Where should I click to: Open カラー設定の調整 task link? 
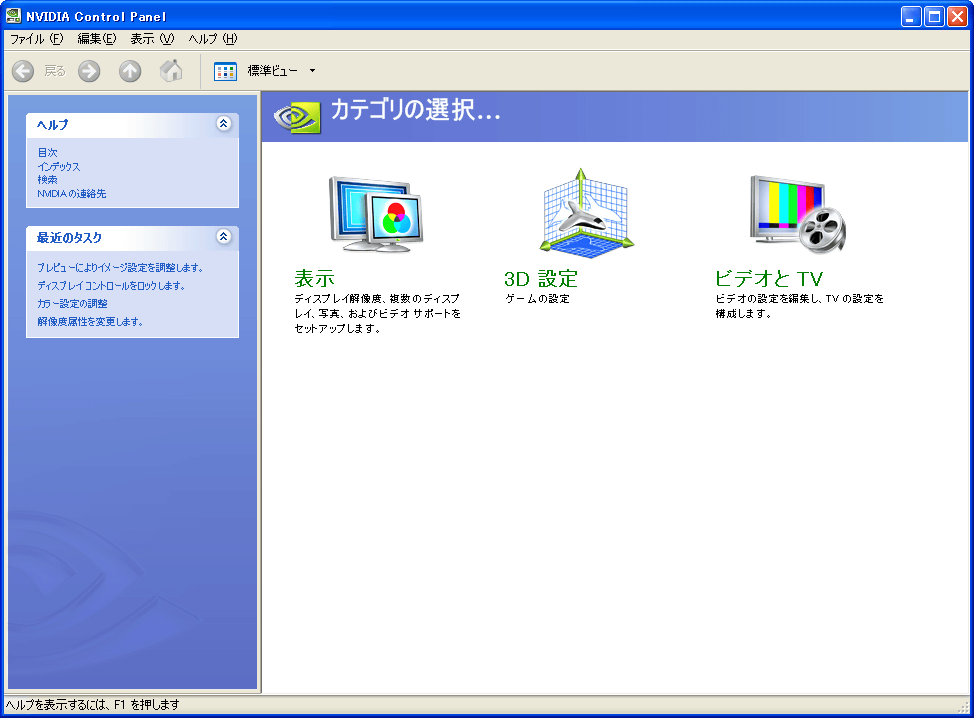point(72,304)
